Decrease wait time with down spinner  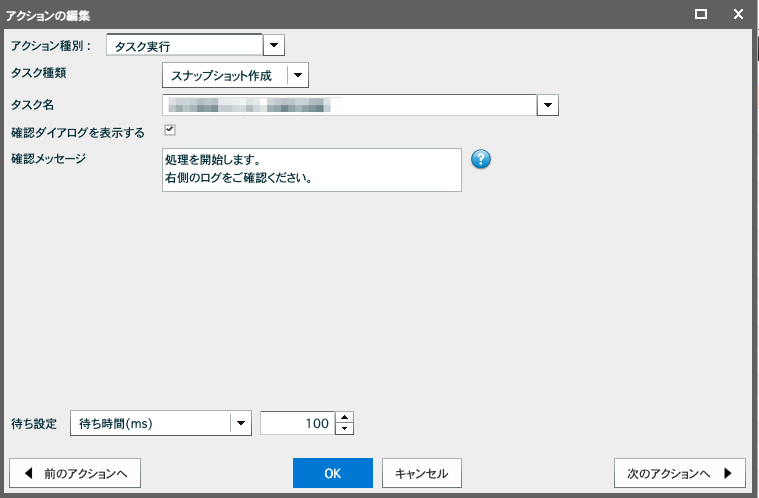[344, 429]
